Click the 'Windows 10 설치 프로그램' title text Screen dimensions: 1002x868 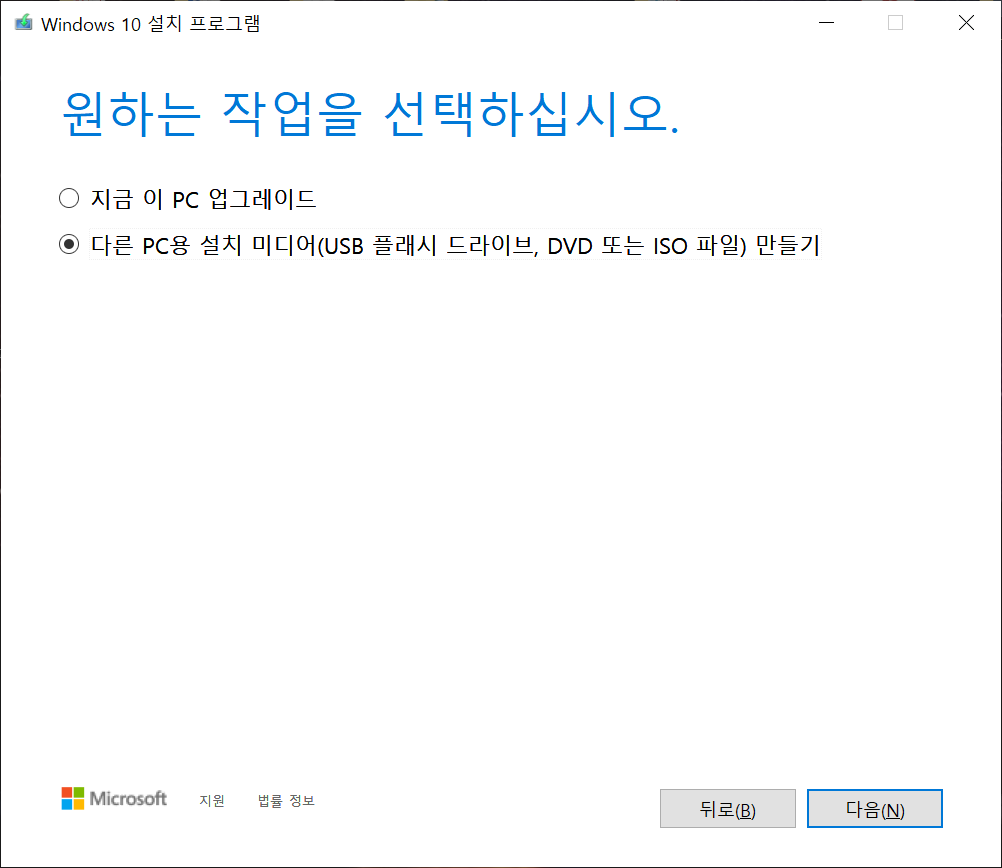point(151,24)
